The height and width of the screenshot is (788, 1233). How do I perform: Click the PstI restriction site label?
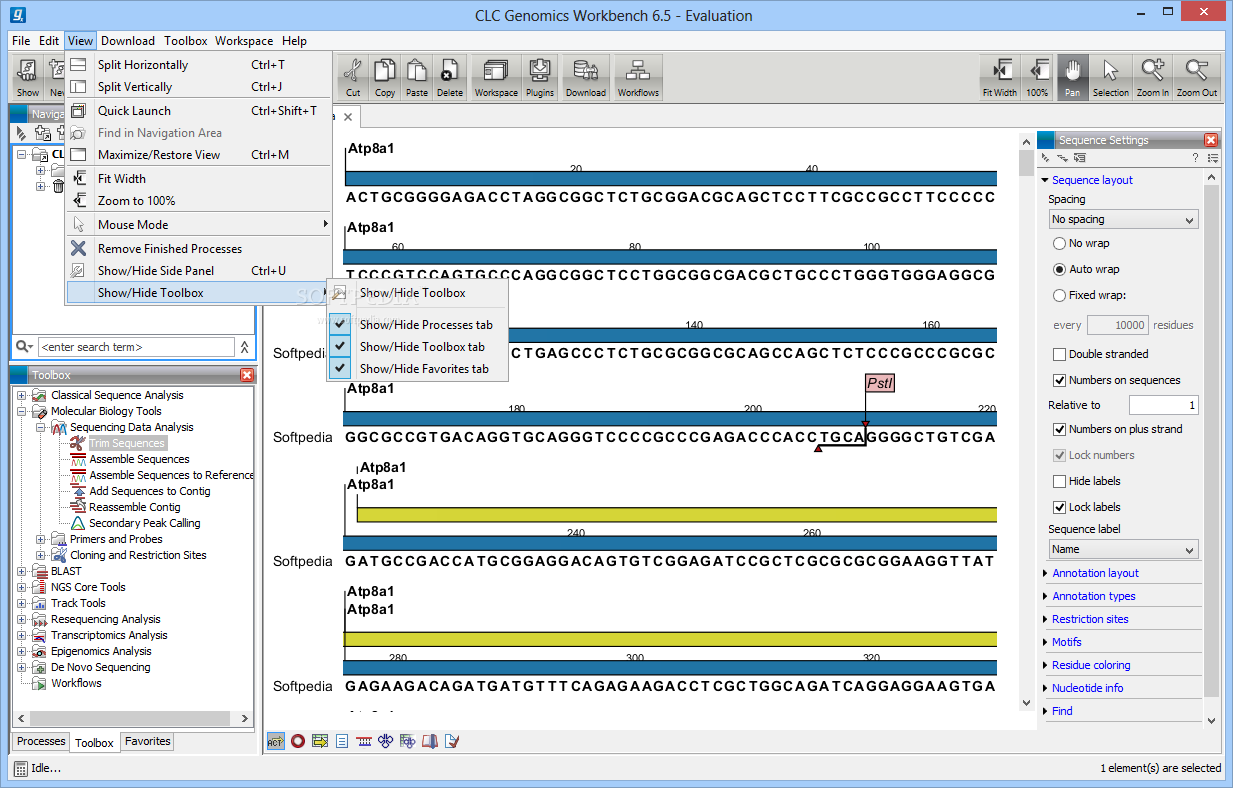pos(880,383)
